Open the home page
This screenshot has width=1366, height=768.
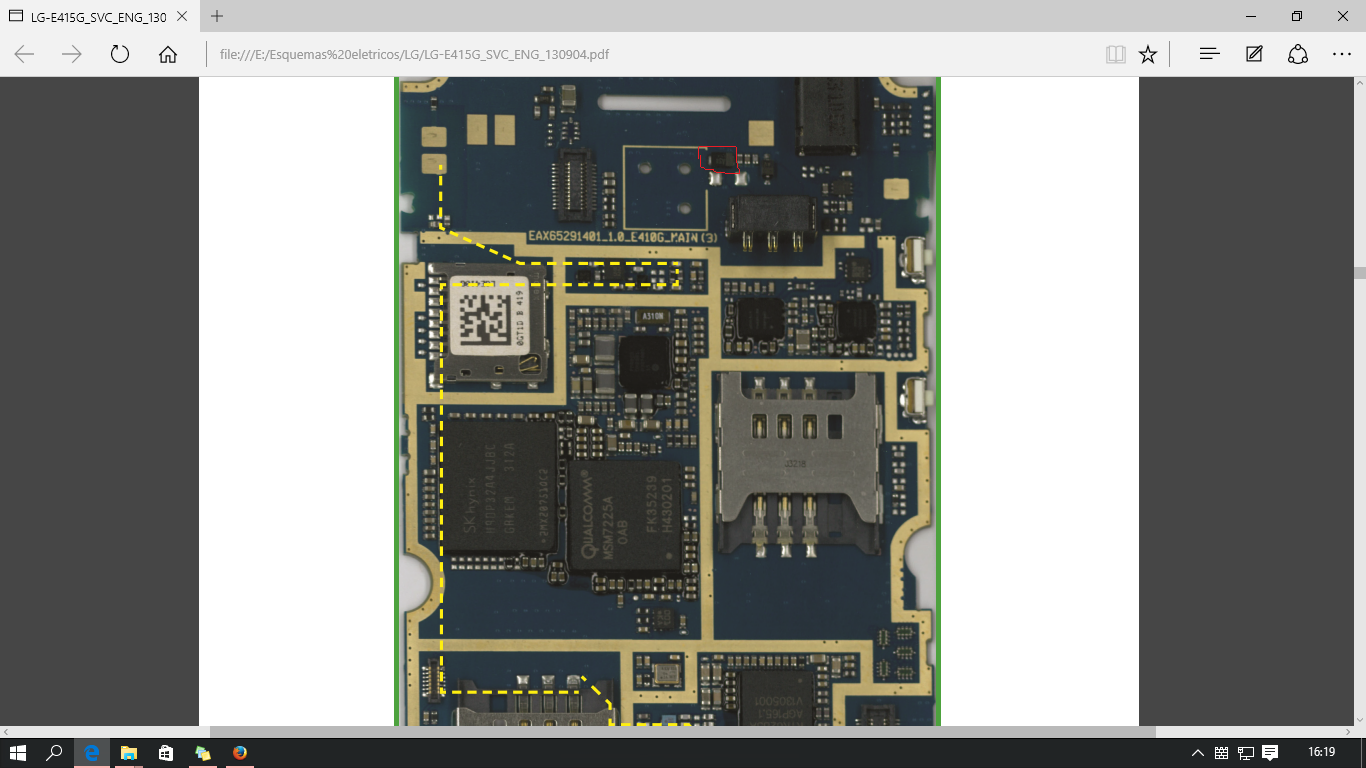click(168, 54)
